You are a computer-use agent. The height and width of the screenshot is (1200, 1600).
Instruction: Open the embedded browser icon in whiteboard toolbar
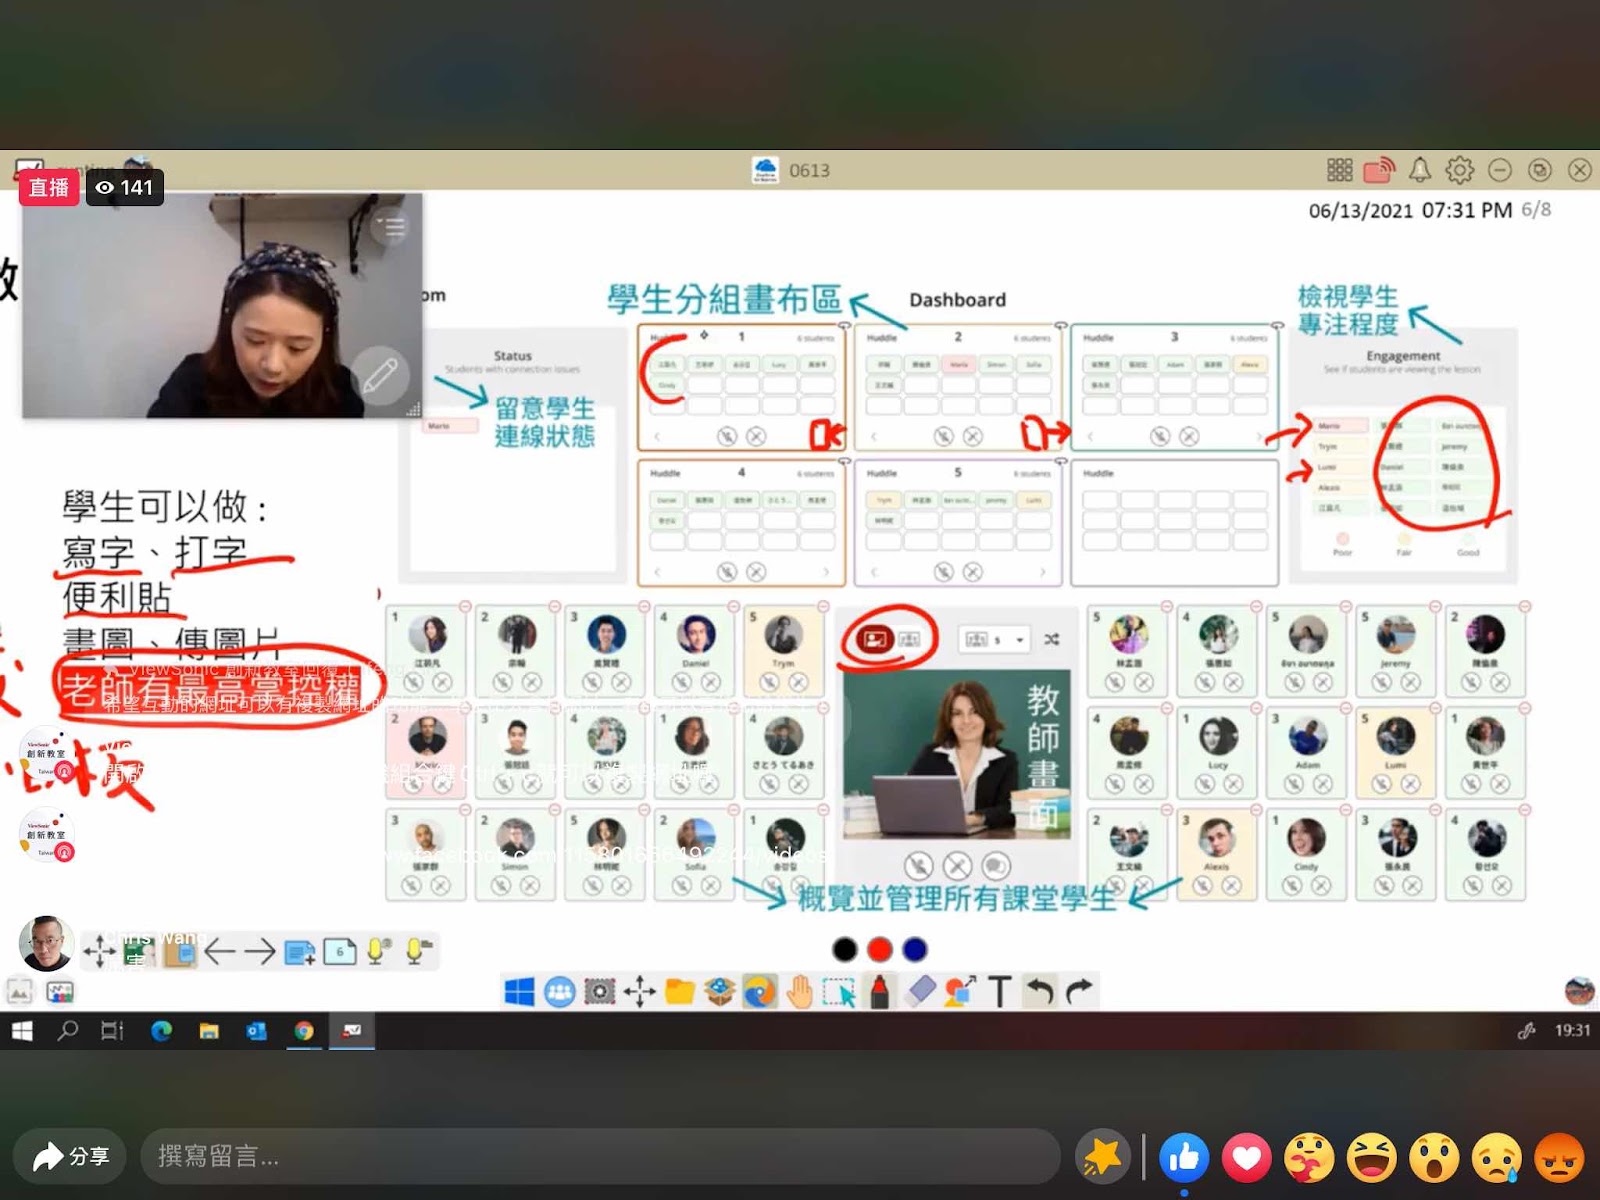[x=759, y=991]
